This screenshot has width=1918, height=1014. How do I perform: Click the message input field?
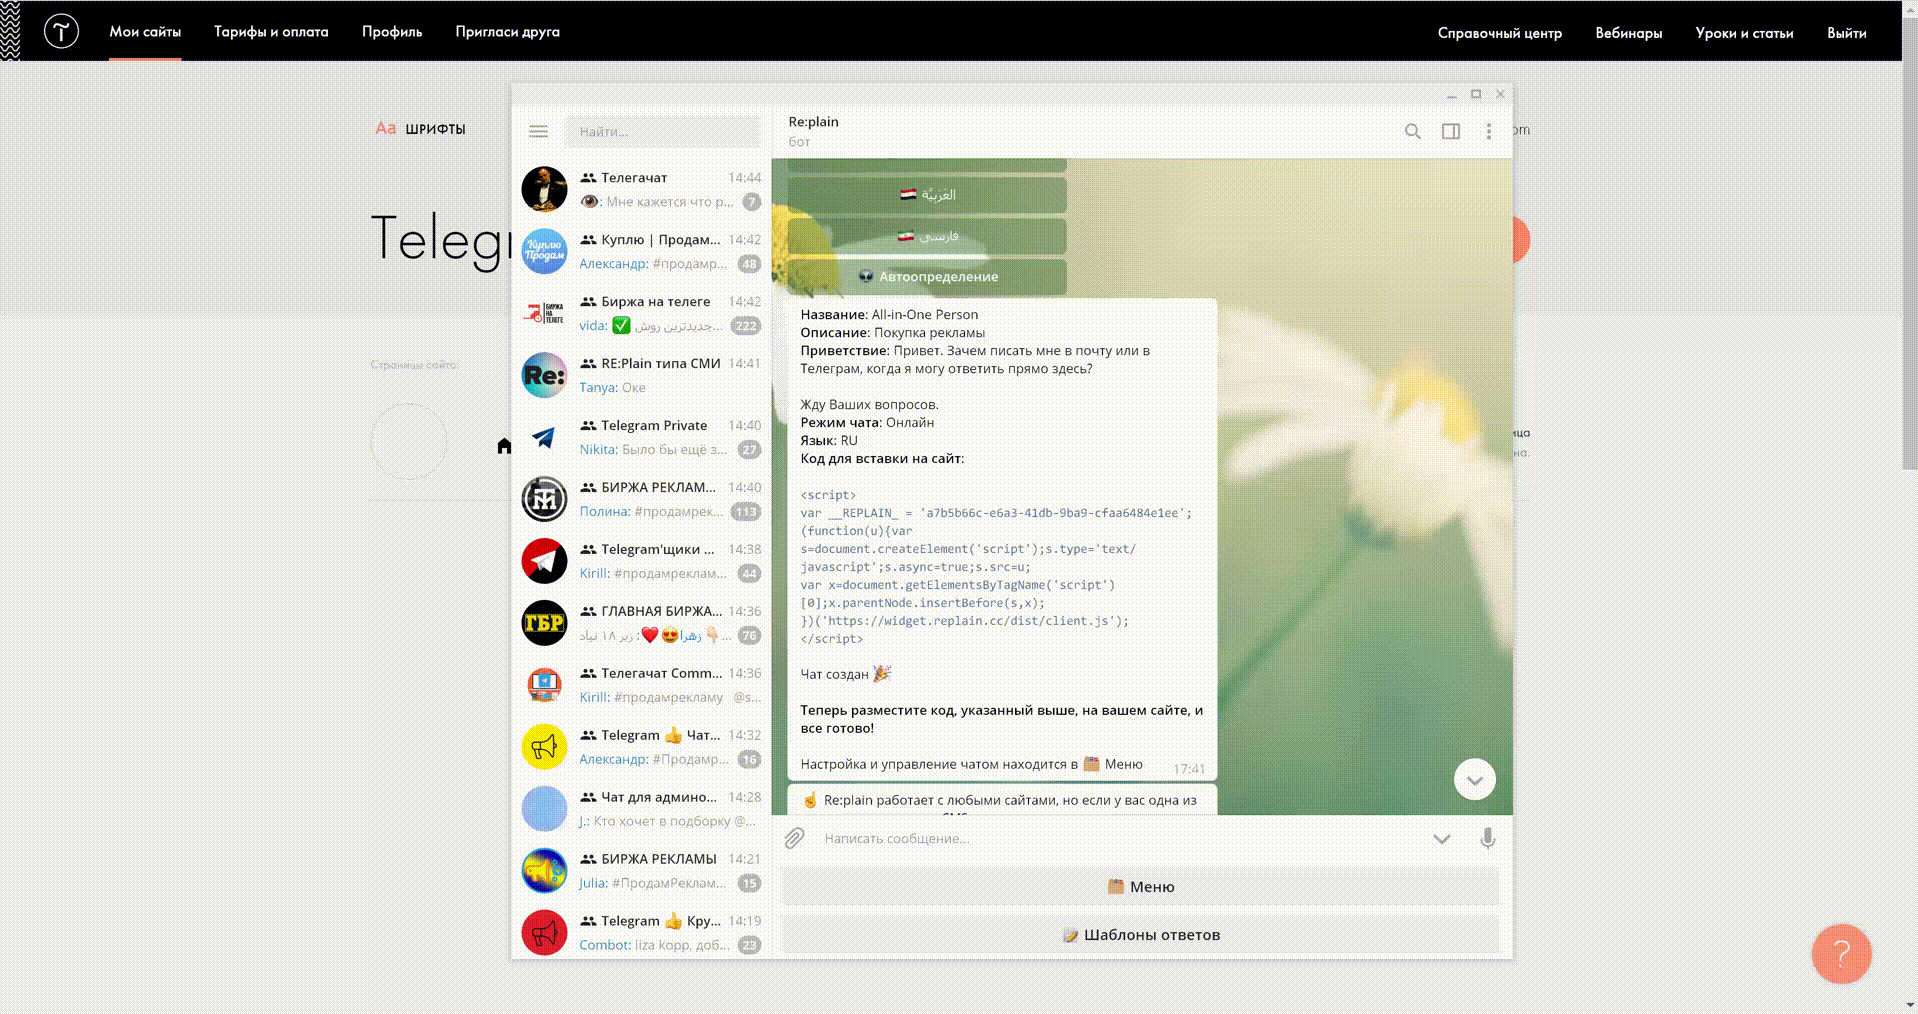1120,838
